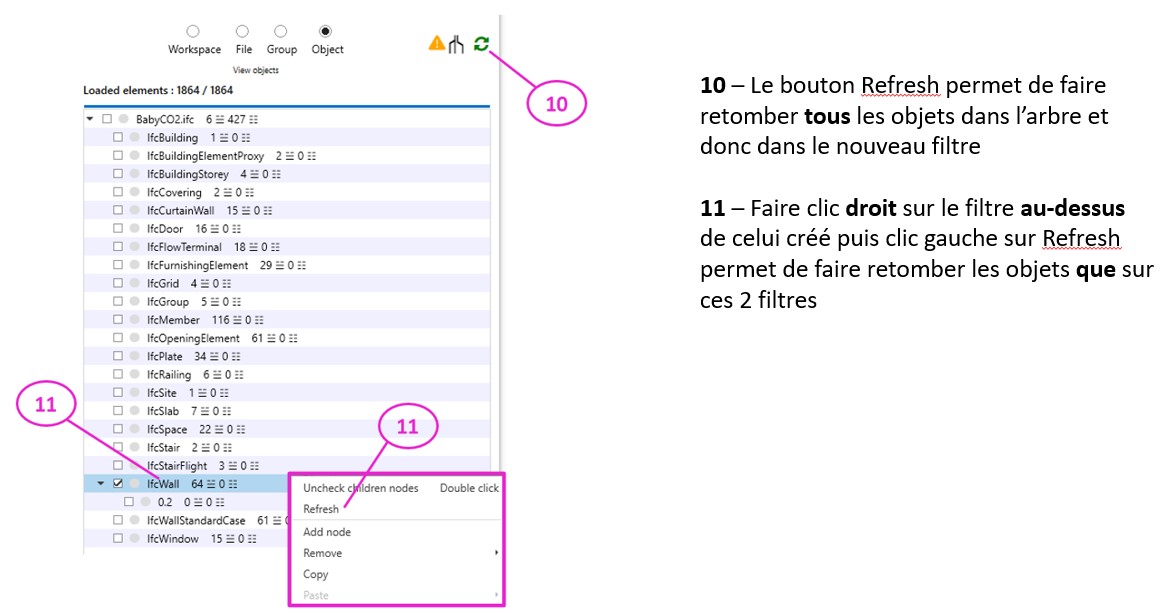1169x613 pixels.
Task: Click the list icon beside BabyCO2.ifc
Action: (220, 119)
